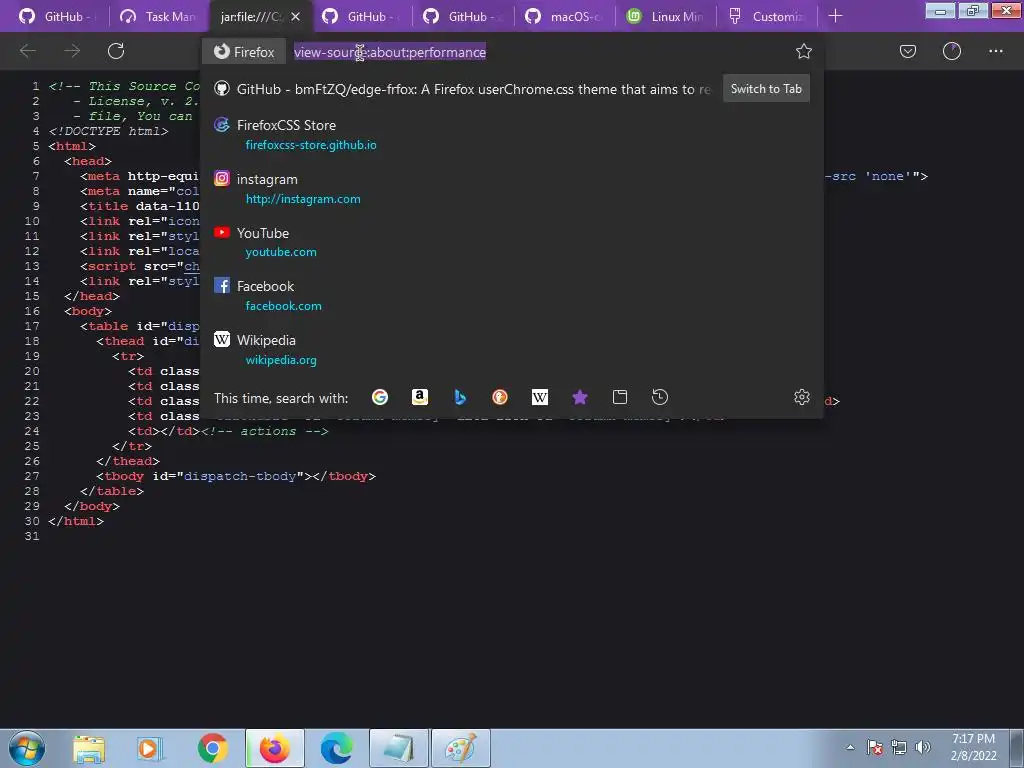Screen dimensions: 1024x768
Task: Open Microsoft Edge from the taskbar
Action: click(x=336, y=749)
